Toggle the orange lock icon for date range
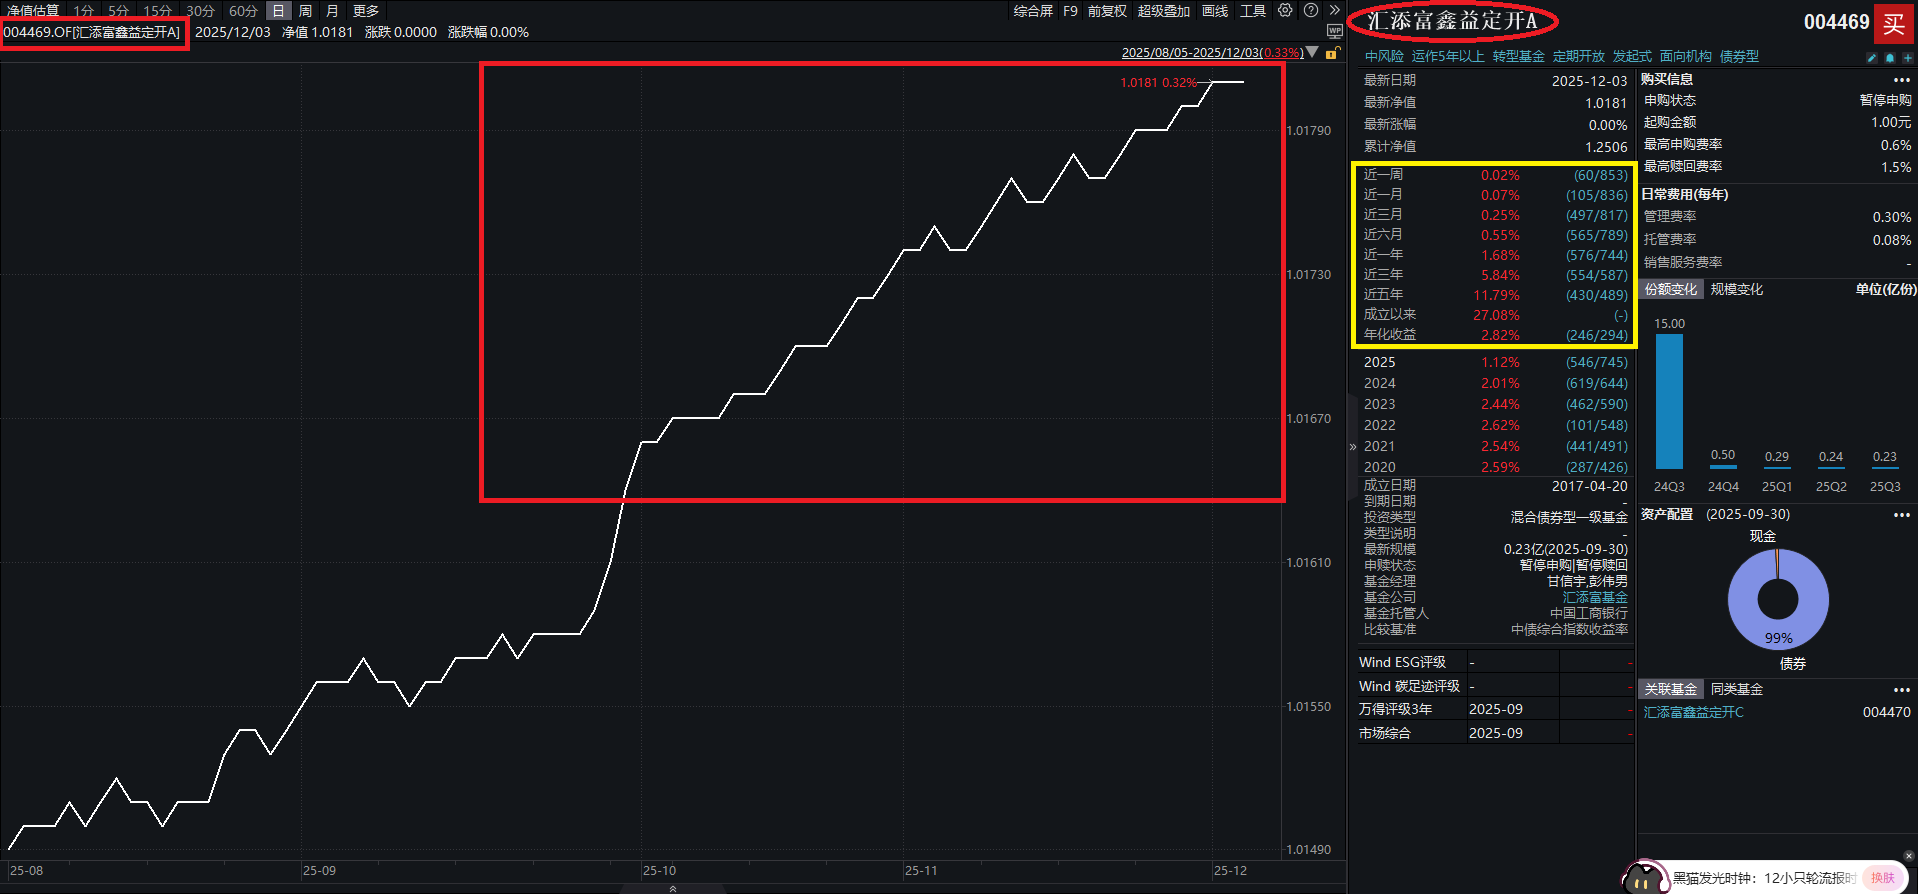1918x894 pixels. [1332, 53]
